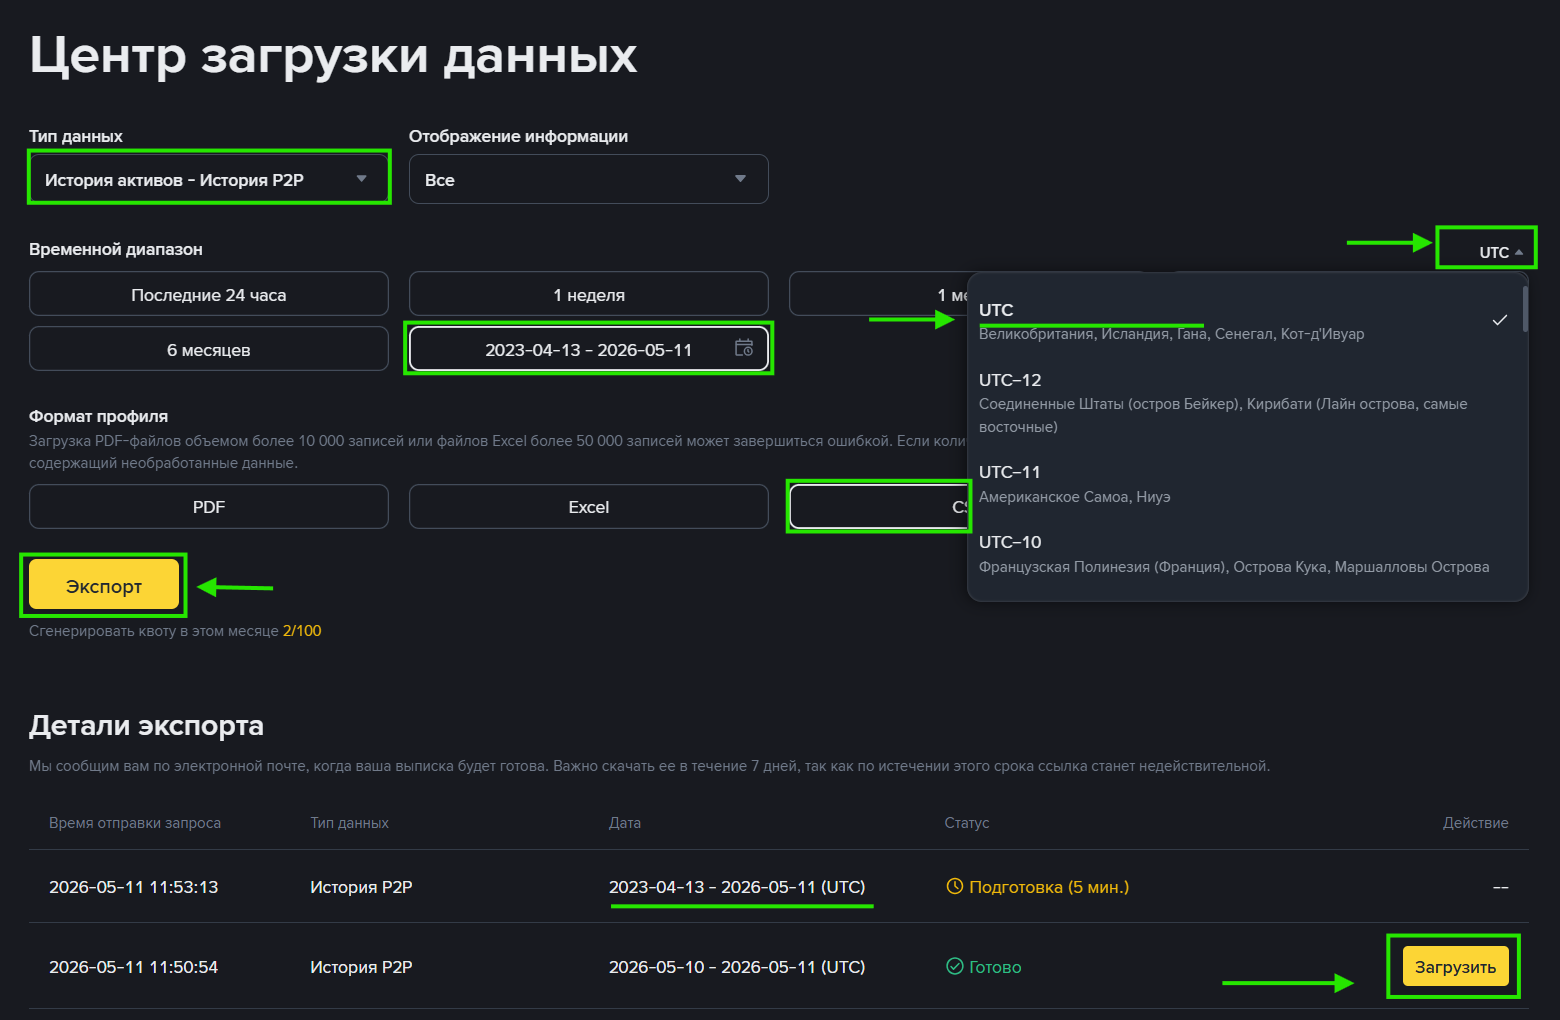
Task: Open the Отображение информации dropdown
Action: click(588, 179)
